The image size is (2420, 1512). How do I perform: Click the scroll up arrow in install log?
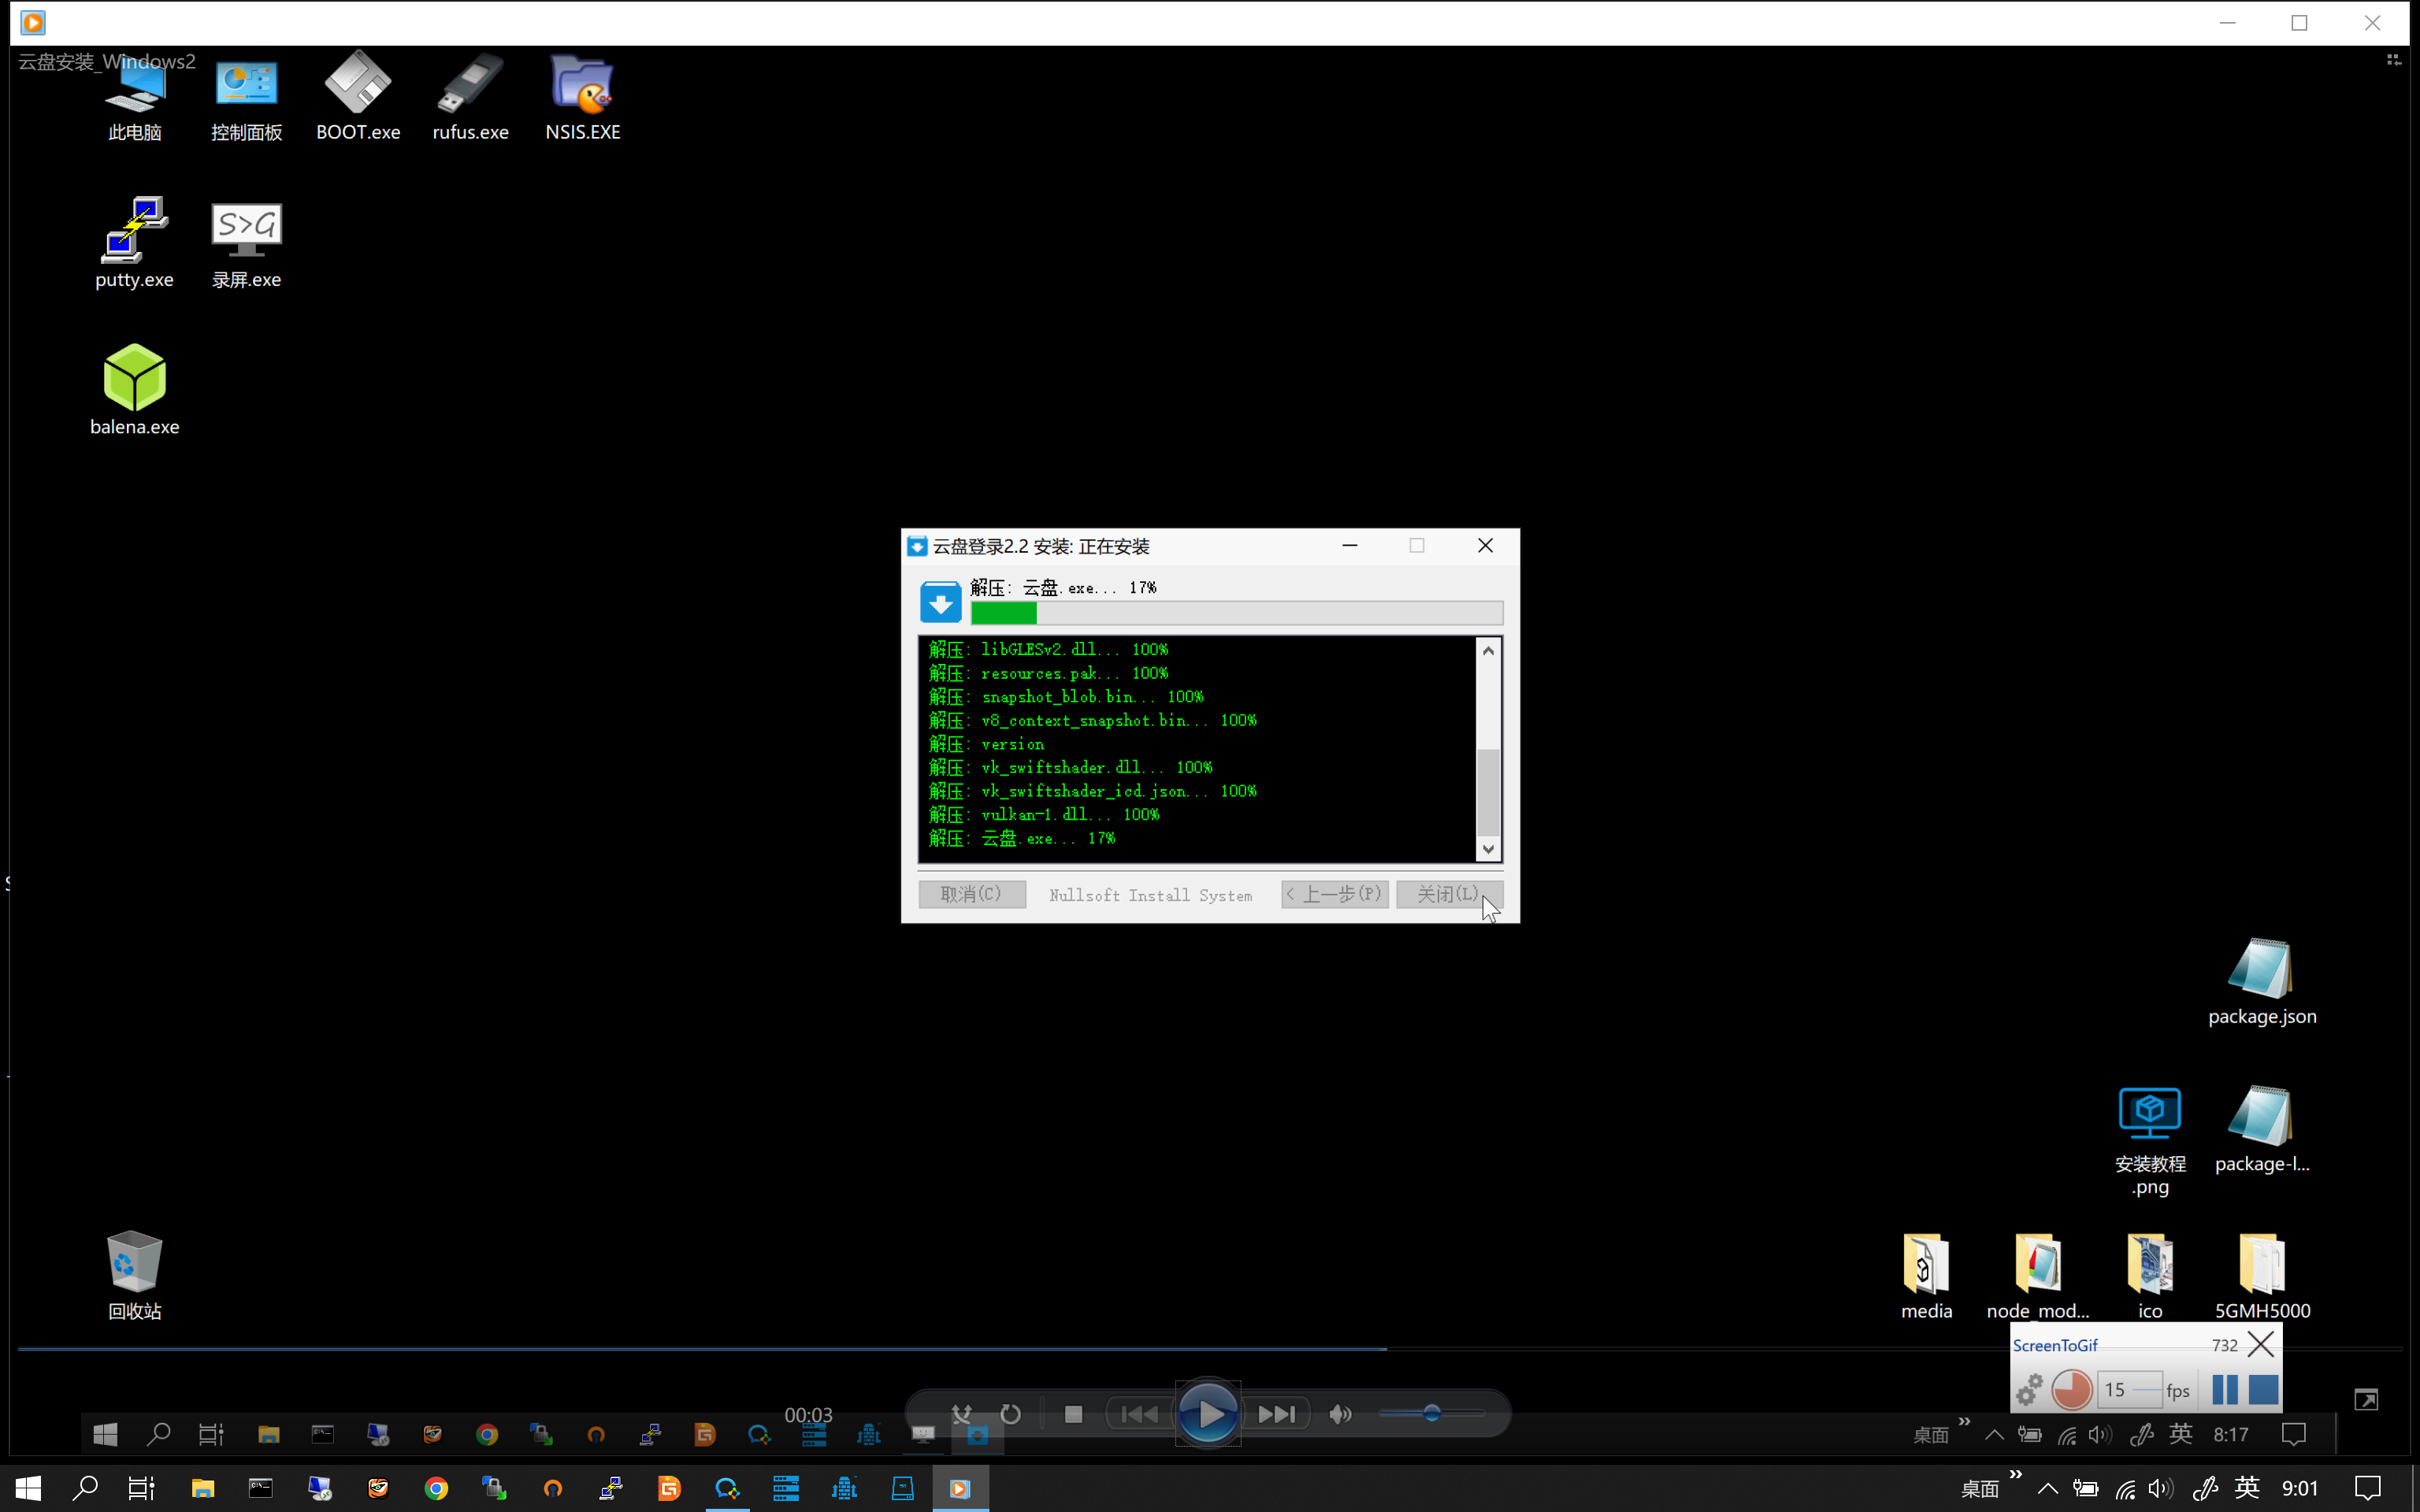pyautogui.click(x=1488, y=651)
